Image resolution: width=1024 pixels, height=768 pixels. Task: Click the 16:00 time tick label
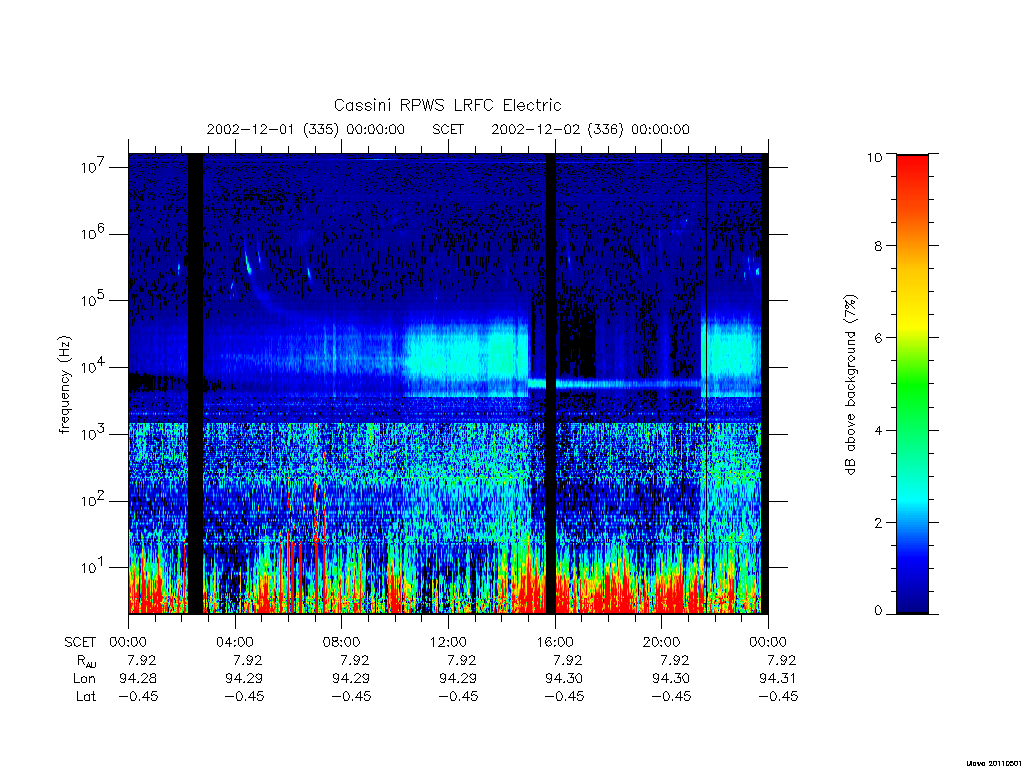tap(554, 642)
